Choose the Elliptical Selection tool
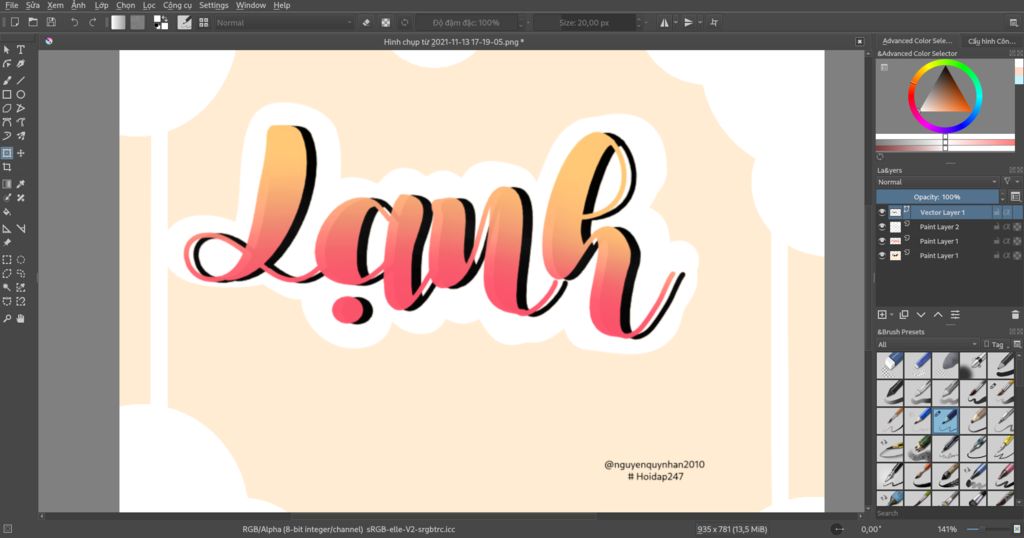Screen dimensions: 1024x538 pos(21,259)
